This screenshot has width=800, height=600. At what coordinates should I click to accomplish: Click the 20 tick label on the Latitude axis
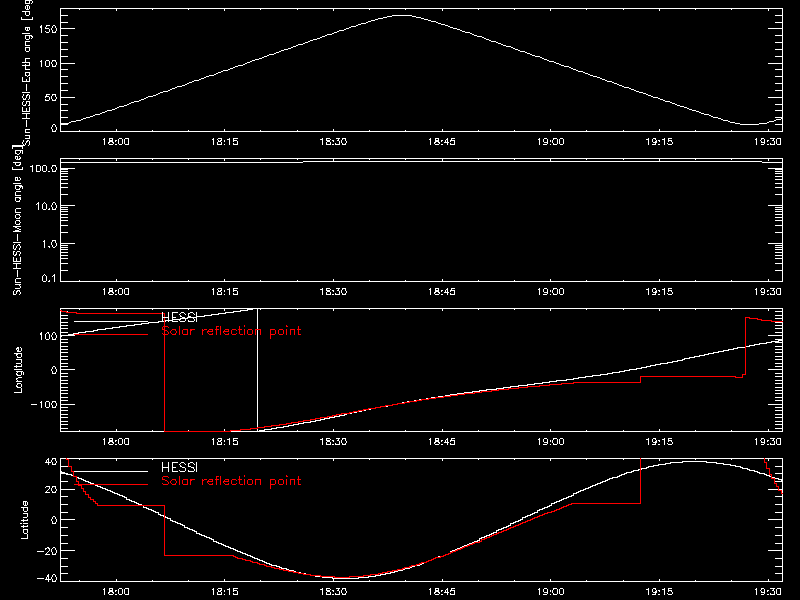(x=51, y=490)
